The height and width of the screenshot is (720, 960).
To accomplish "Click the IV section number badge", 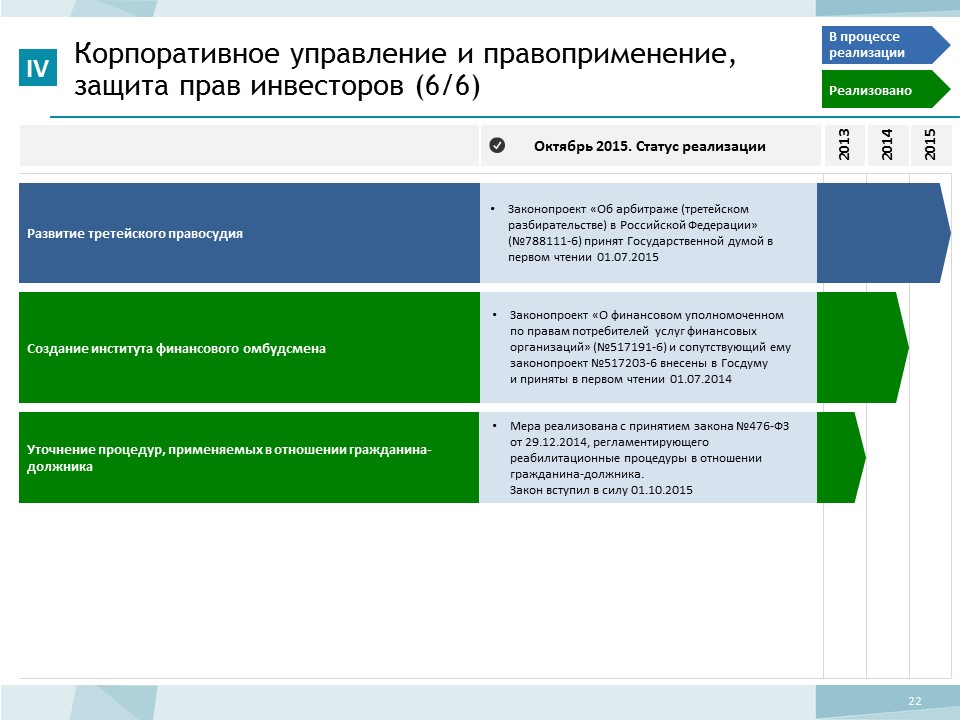I will click(x=38, y=67).
